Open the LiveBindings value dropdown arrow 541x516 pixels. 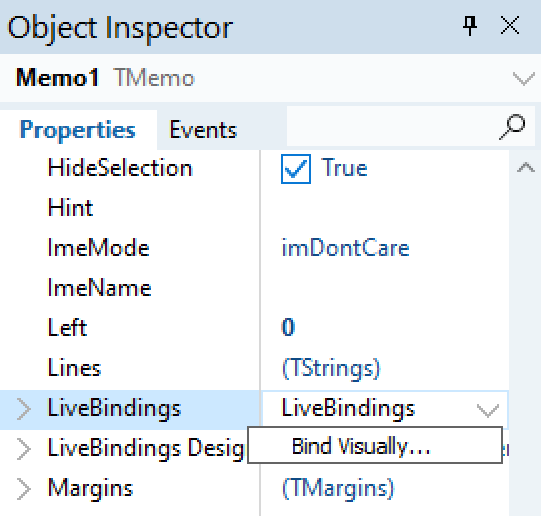(488, 410)
